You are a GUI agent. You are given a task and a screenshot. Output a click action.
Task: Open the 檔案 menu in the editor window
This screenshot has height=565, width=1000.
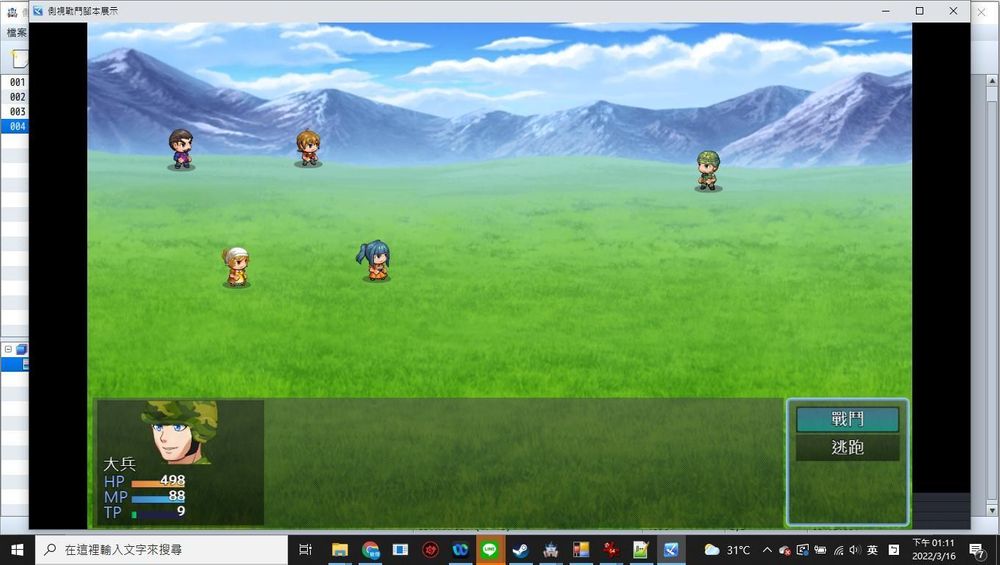click(x=16, y=32)
